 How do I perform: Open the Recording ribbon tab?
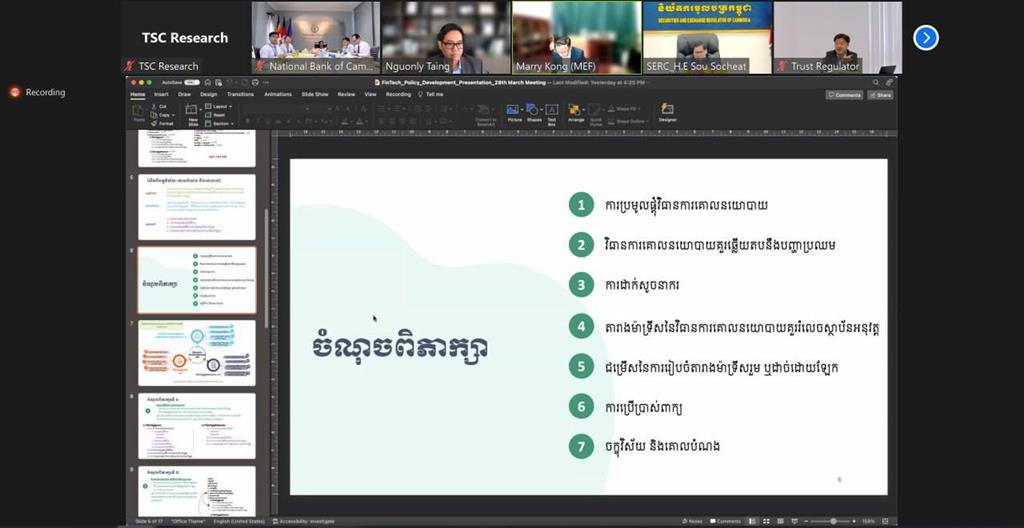tap(398, 94)
